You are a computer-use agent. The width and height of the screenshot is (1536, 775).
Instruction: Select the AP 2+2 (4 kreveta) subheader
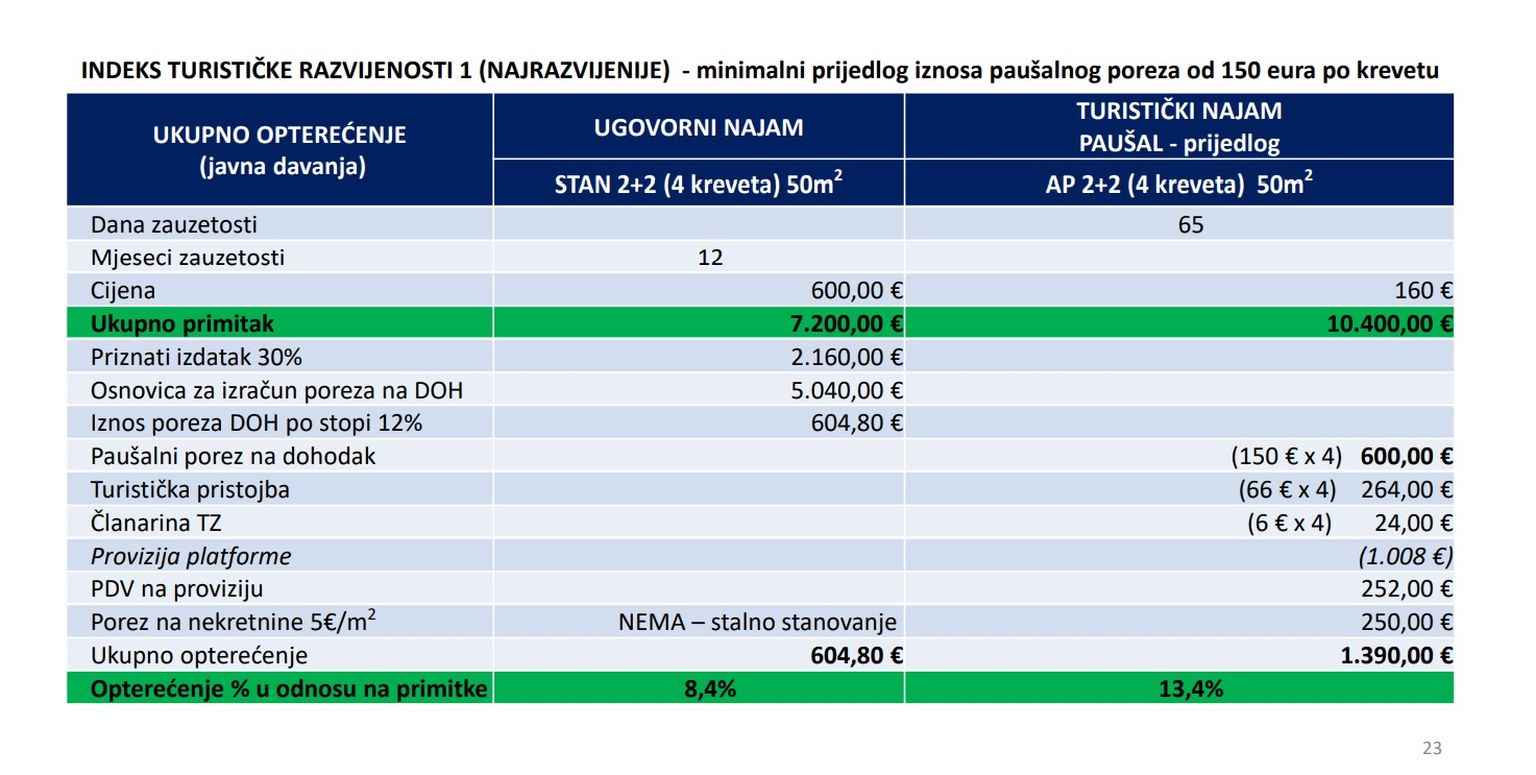point(1179,184)
